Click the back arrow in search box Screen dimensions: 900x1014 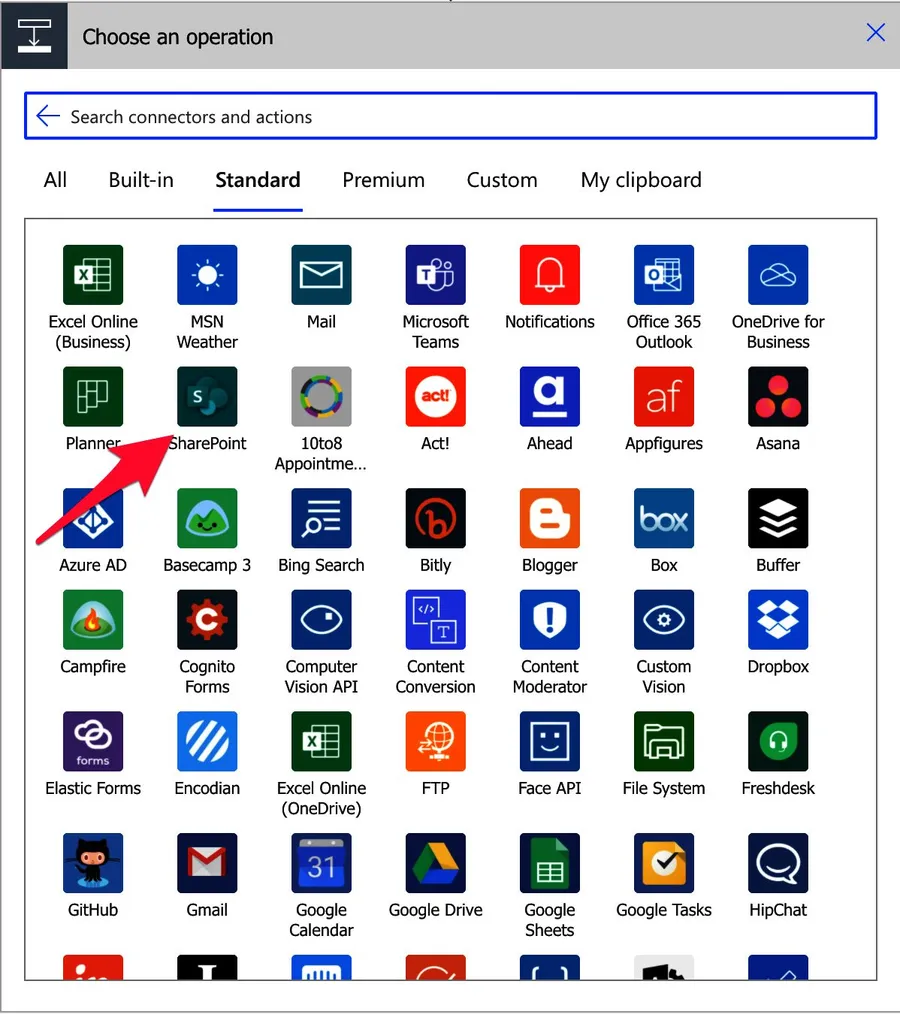tap(48, 116)
